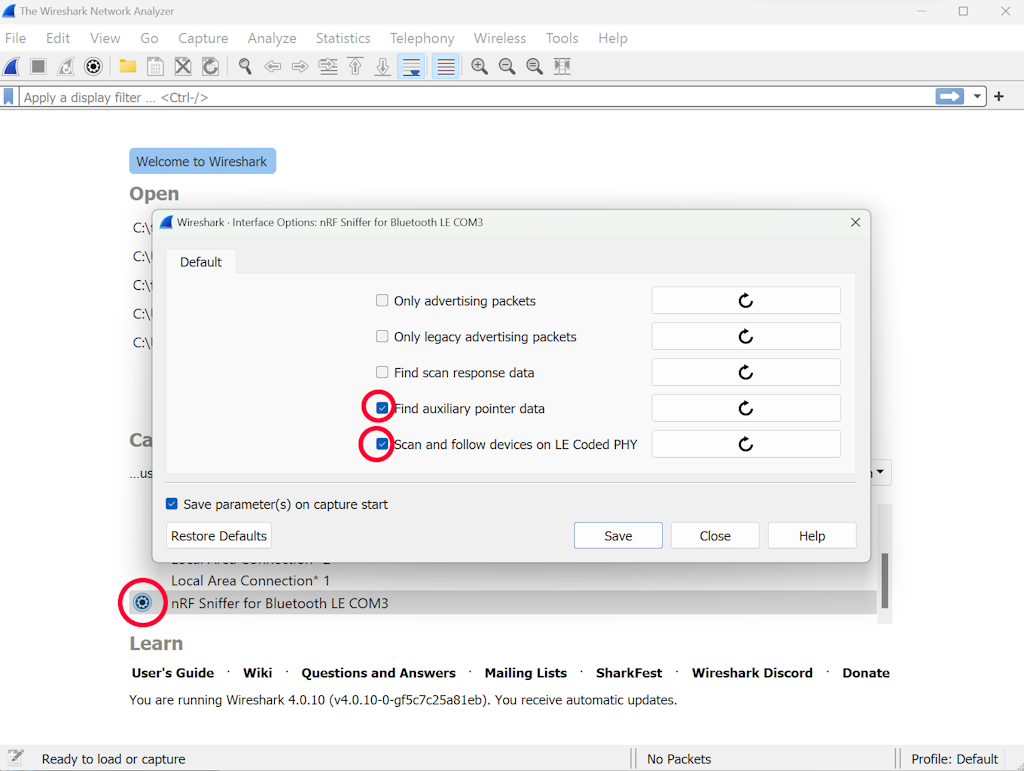The width and height of the screenshot is (1024, 771).
Task: Click the go to specified packet icon
Action: pyautogui.click(x=328, y=66)
